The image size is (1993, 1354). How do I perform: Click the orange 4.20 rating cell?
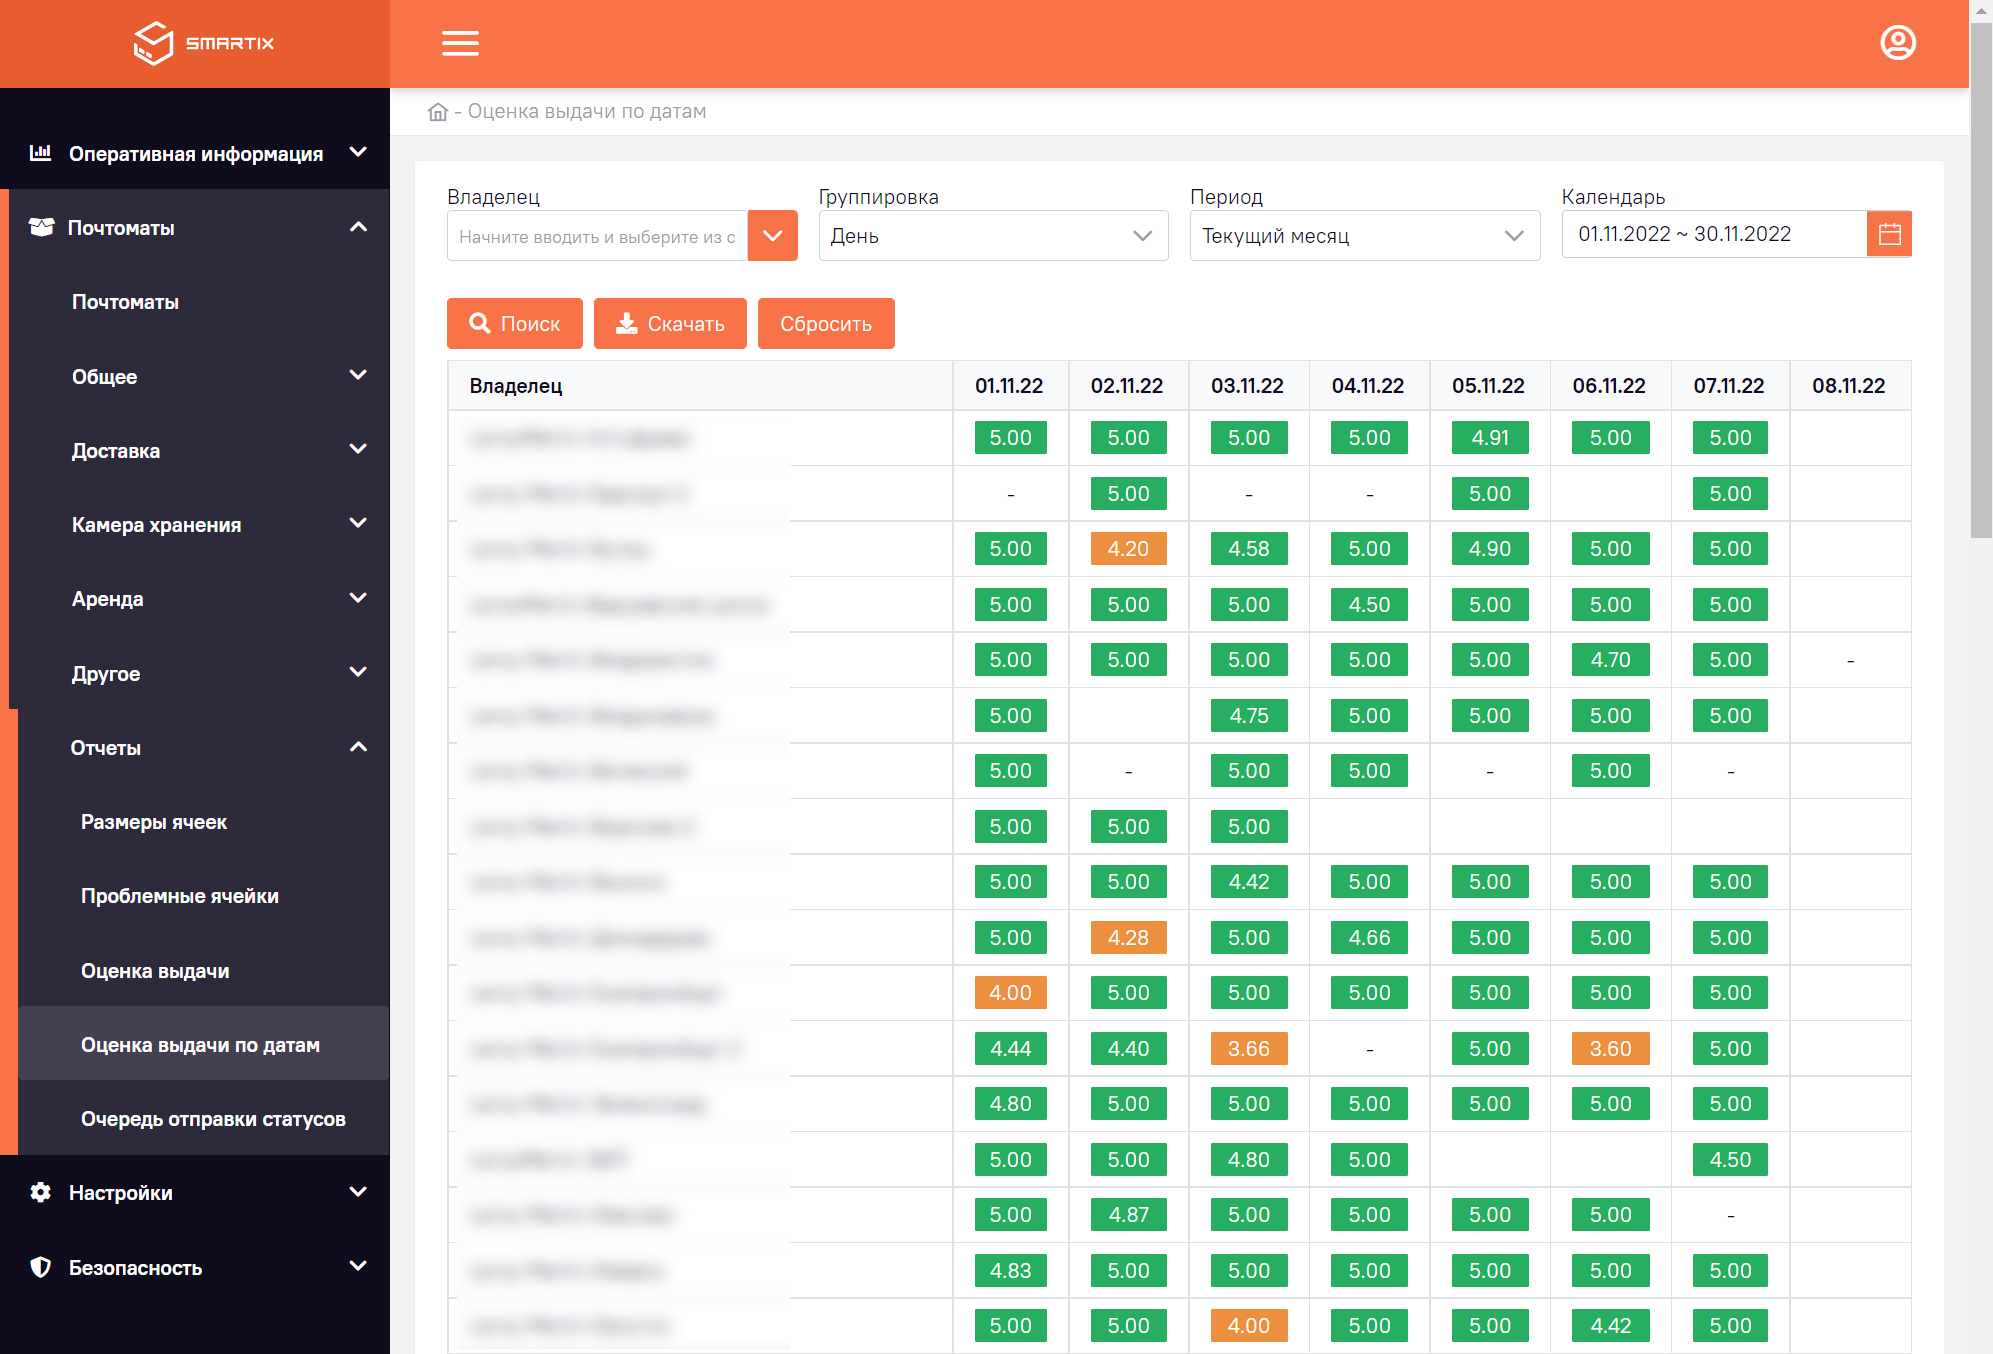[x=1128, y=549]
